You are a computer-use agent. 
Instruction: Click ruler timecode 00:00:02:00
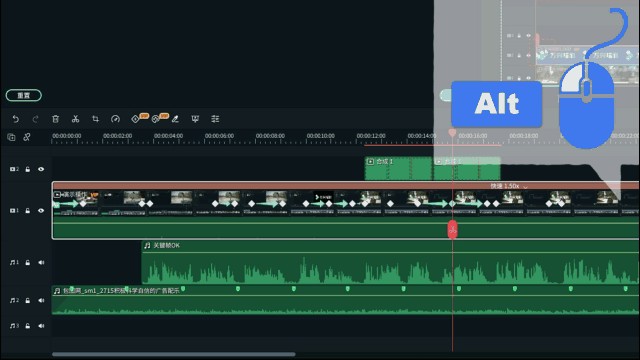(118, 136)
